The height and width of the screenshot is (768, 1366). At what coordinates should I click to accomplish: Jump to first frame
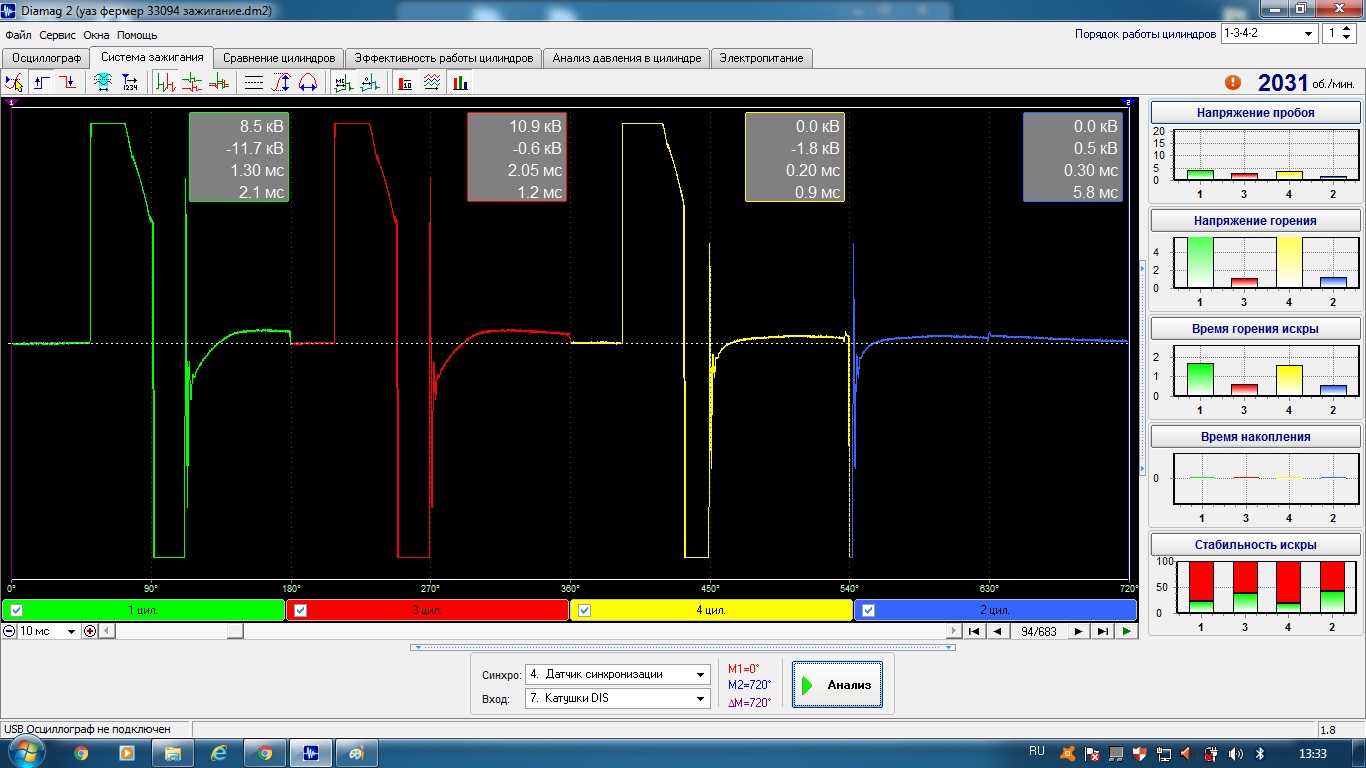pos(974,631)
